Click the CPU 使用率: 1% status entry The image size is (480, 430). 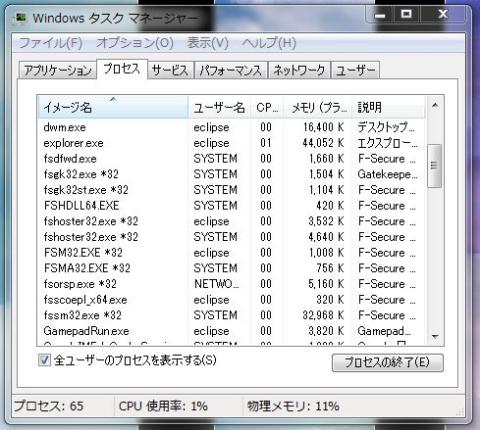163,406
